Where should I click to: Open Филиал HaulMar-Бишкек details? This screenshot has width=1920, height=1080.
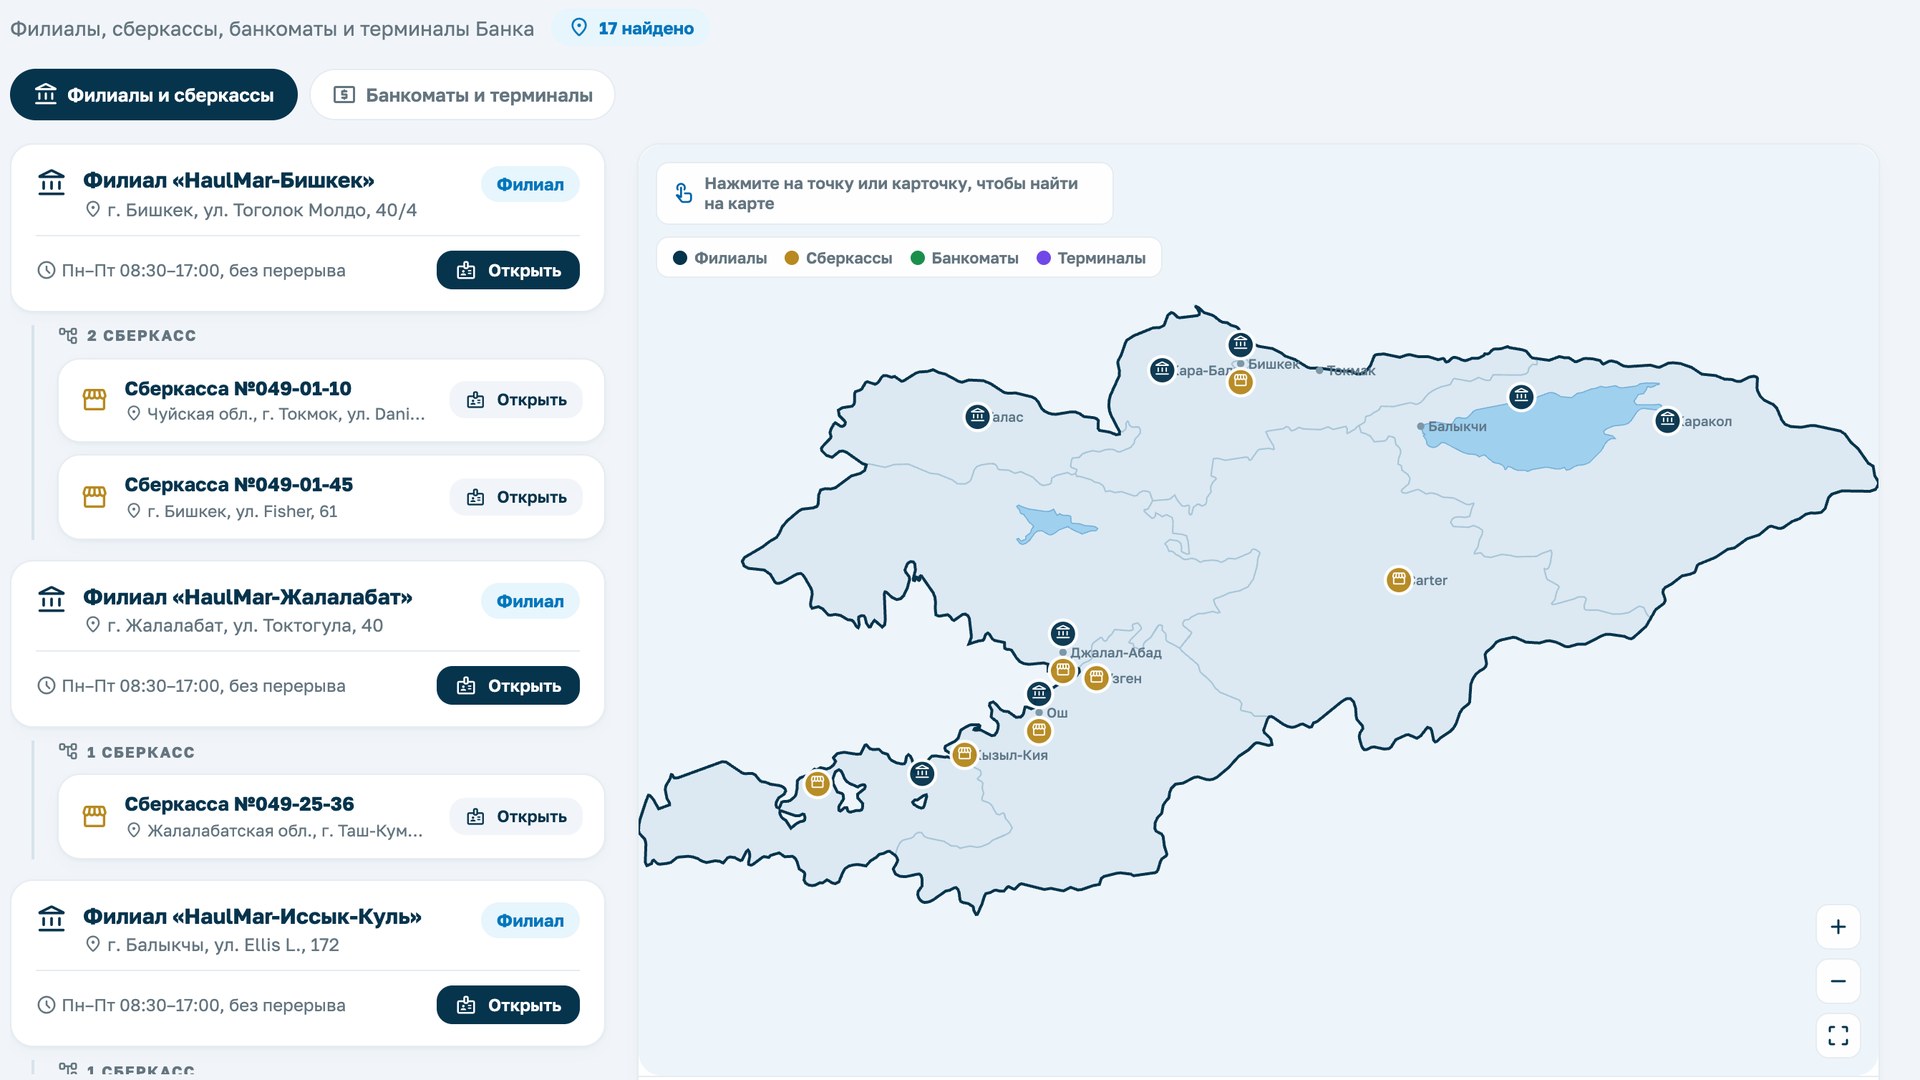tap(508, 270)
